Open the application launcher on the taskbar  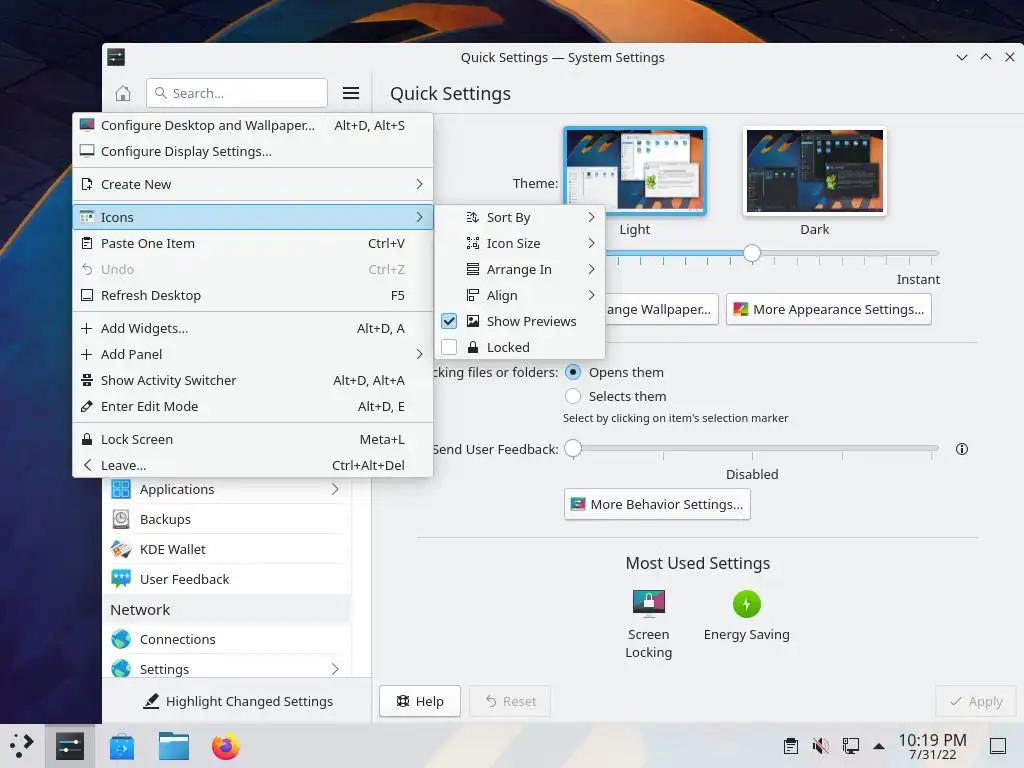(x=22, y=746)
